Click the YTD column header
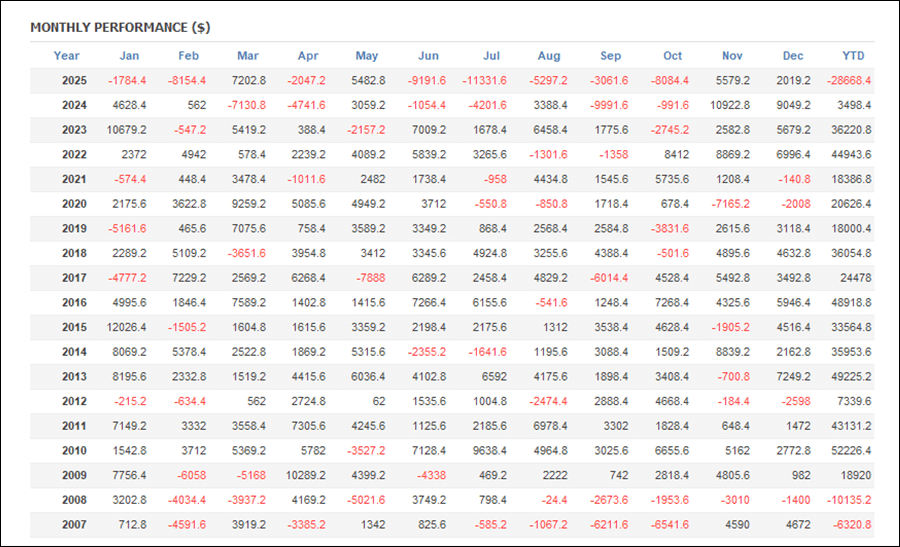This screenshot has height=547, width=900. [853, 56]
